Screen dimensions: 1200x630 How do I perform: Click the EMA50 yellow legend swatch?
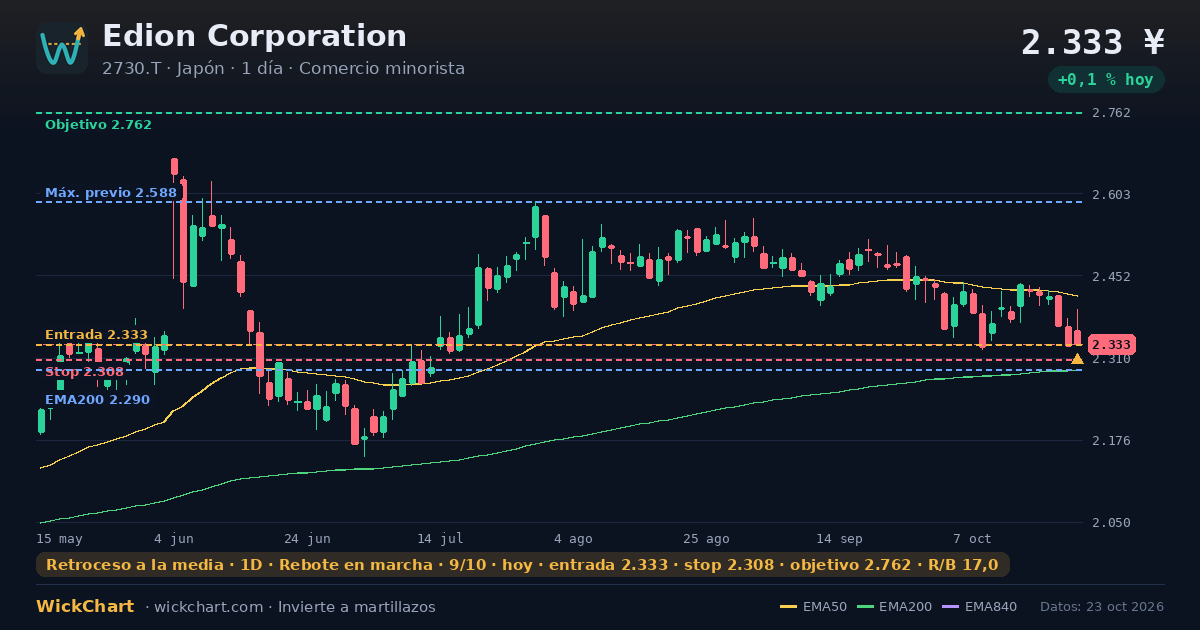788,607
